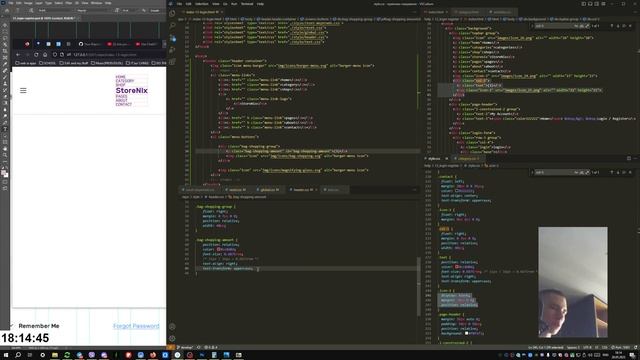The width and height of the screenshot is (640, 360).
Task: Open Extensions view in VS Code
Action: point(172,62)
